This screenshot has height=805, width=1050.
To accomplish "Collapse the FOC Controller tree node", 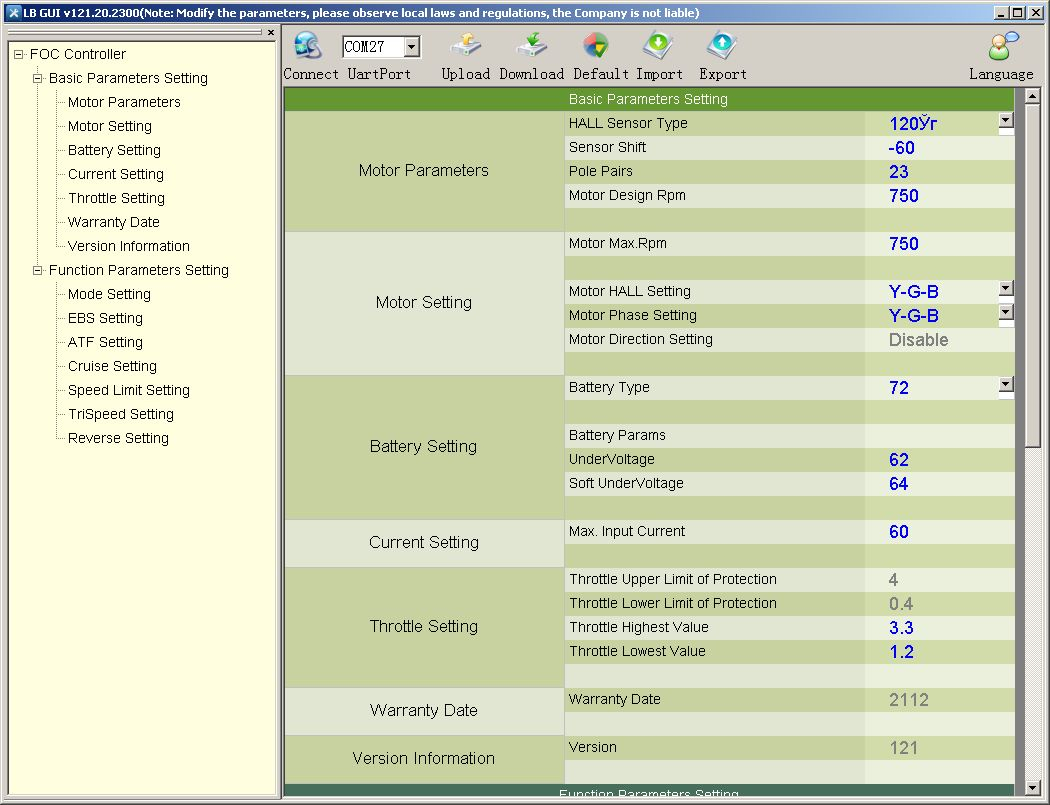I will coord(19,54).
